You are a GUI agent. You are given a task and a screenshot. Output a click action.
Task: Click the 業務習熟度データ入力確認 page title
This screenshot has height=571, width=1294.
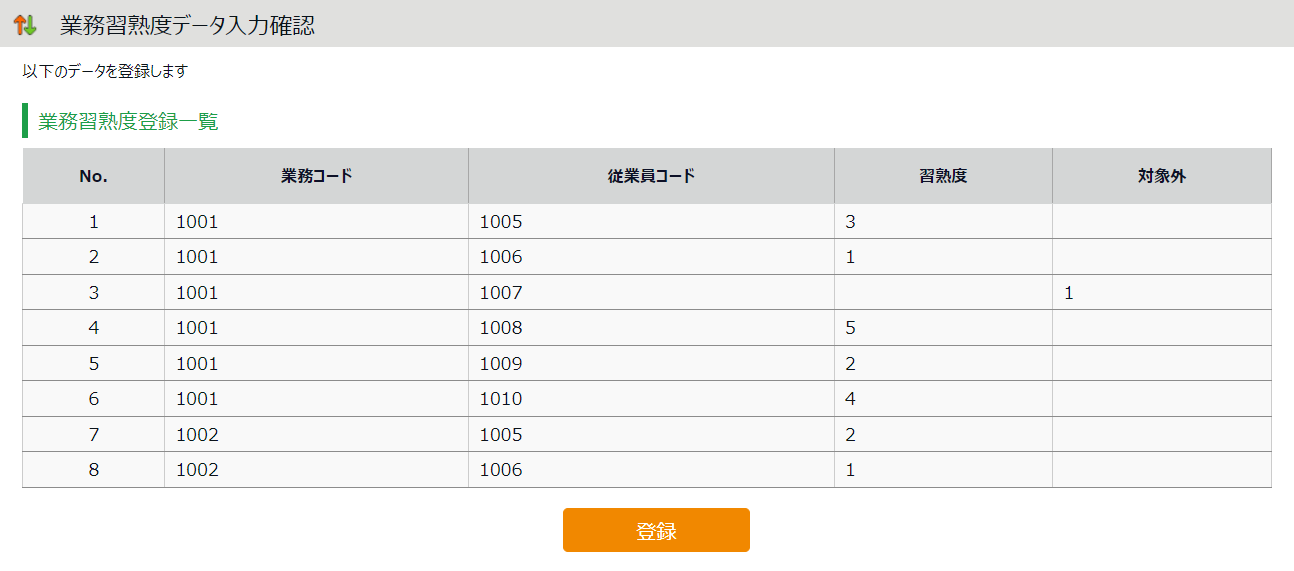pyautogui.click(x=187, y=25)
